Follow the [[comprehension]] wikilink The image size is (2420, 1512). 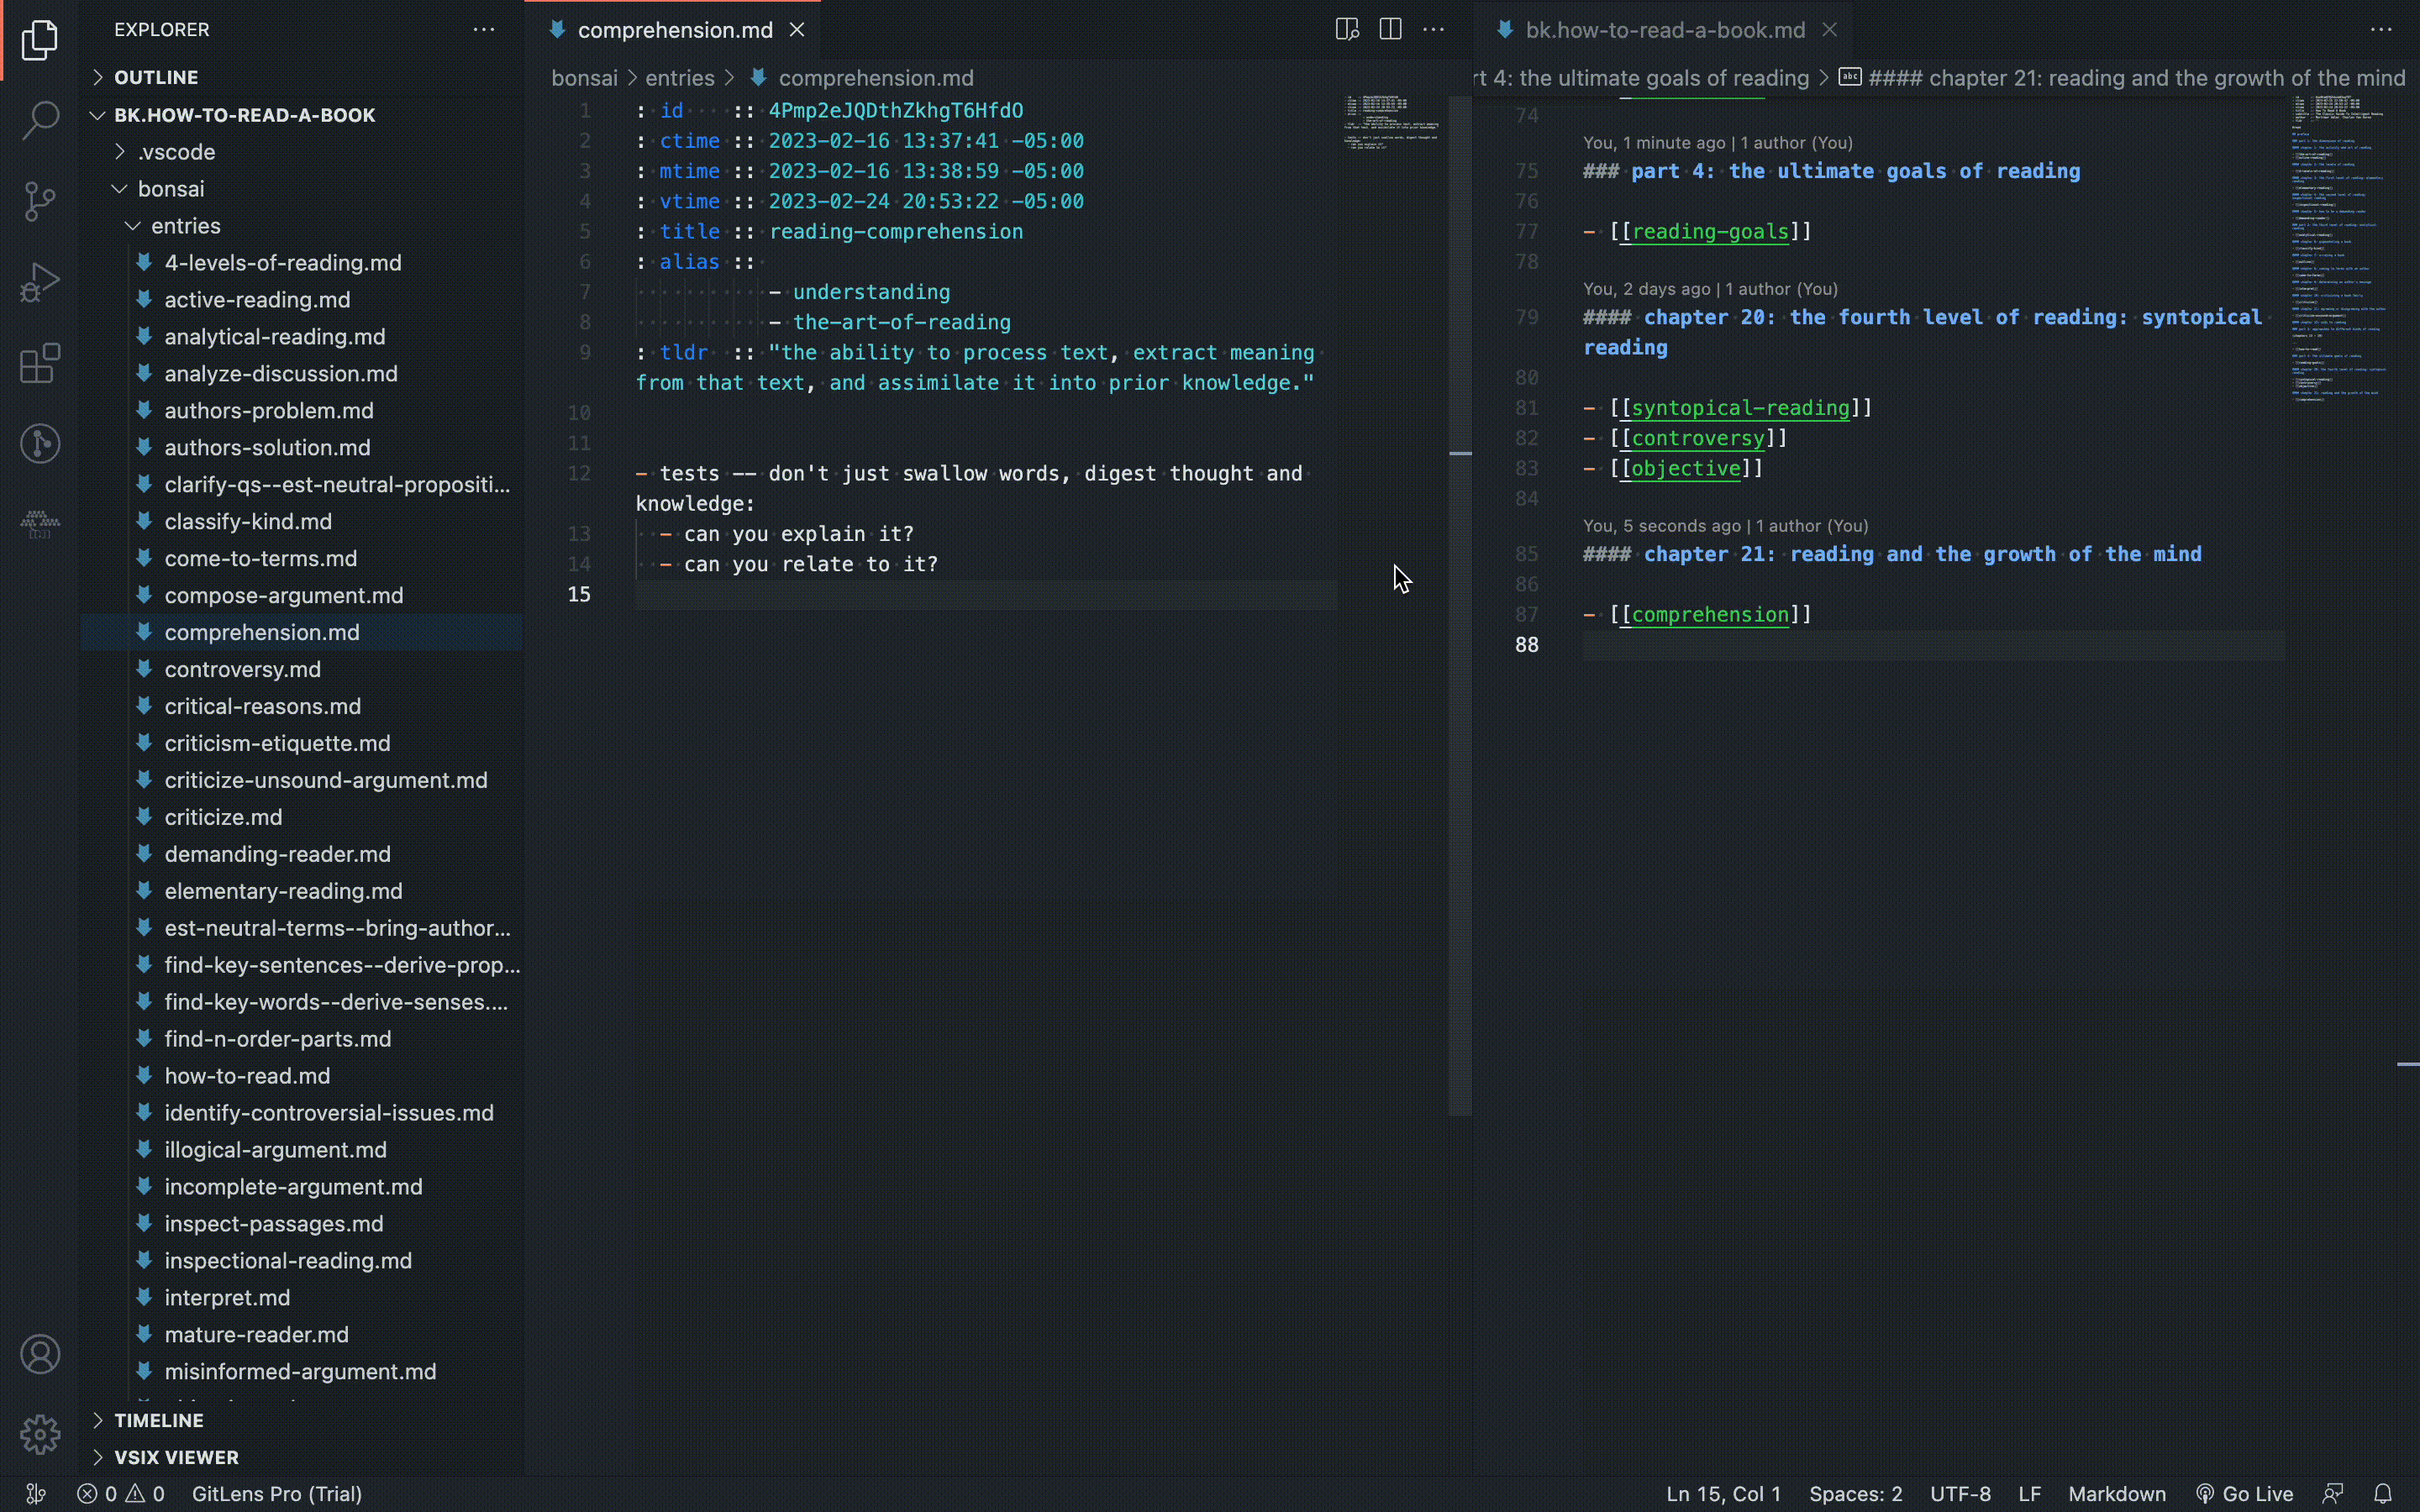[x=1710, y=614]
